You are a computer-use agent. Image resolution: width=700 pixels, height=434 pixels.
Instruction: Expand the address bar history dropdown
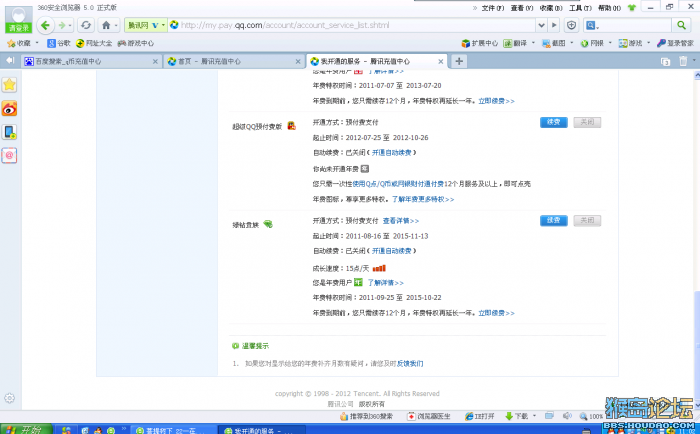[x=541, y=25]
